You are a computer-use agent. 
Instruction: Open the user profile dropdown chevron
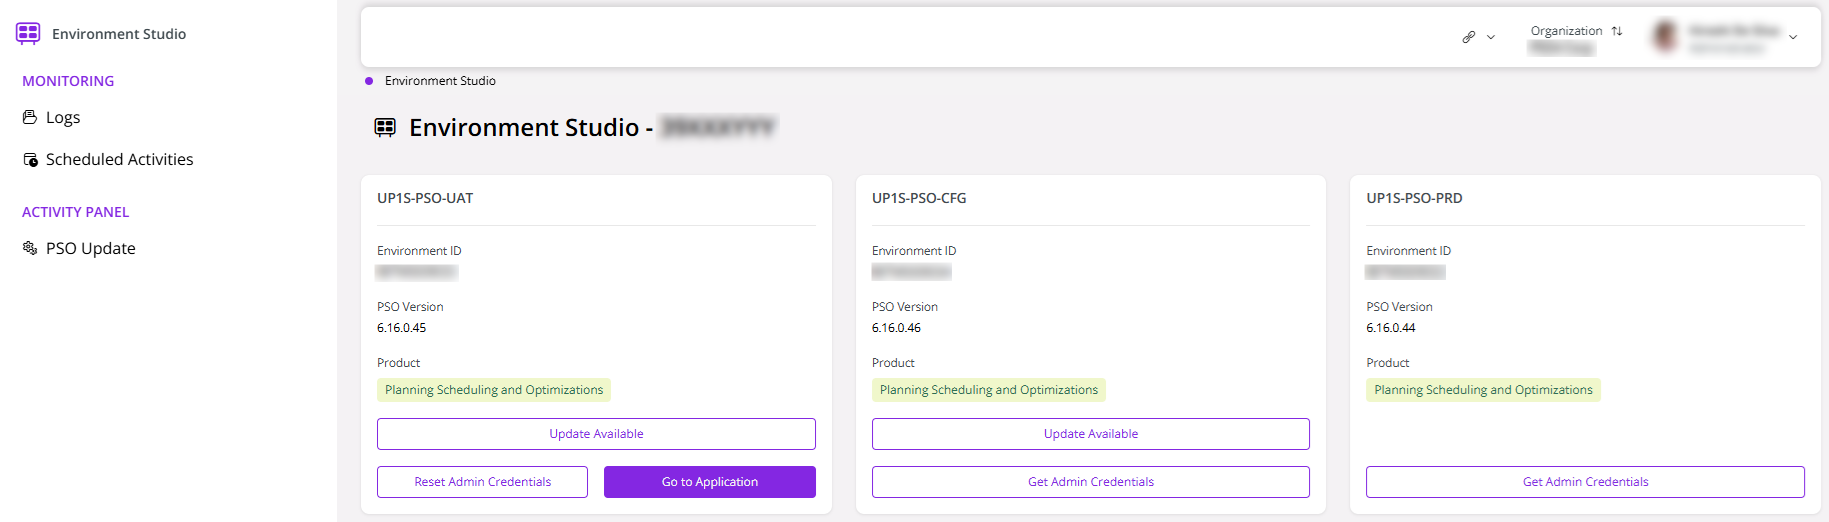click(1793, 37)
